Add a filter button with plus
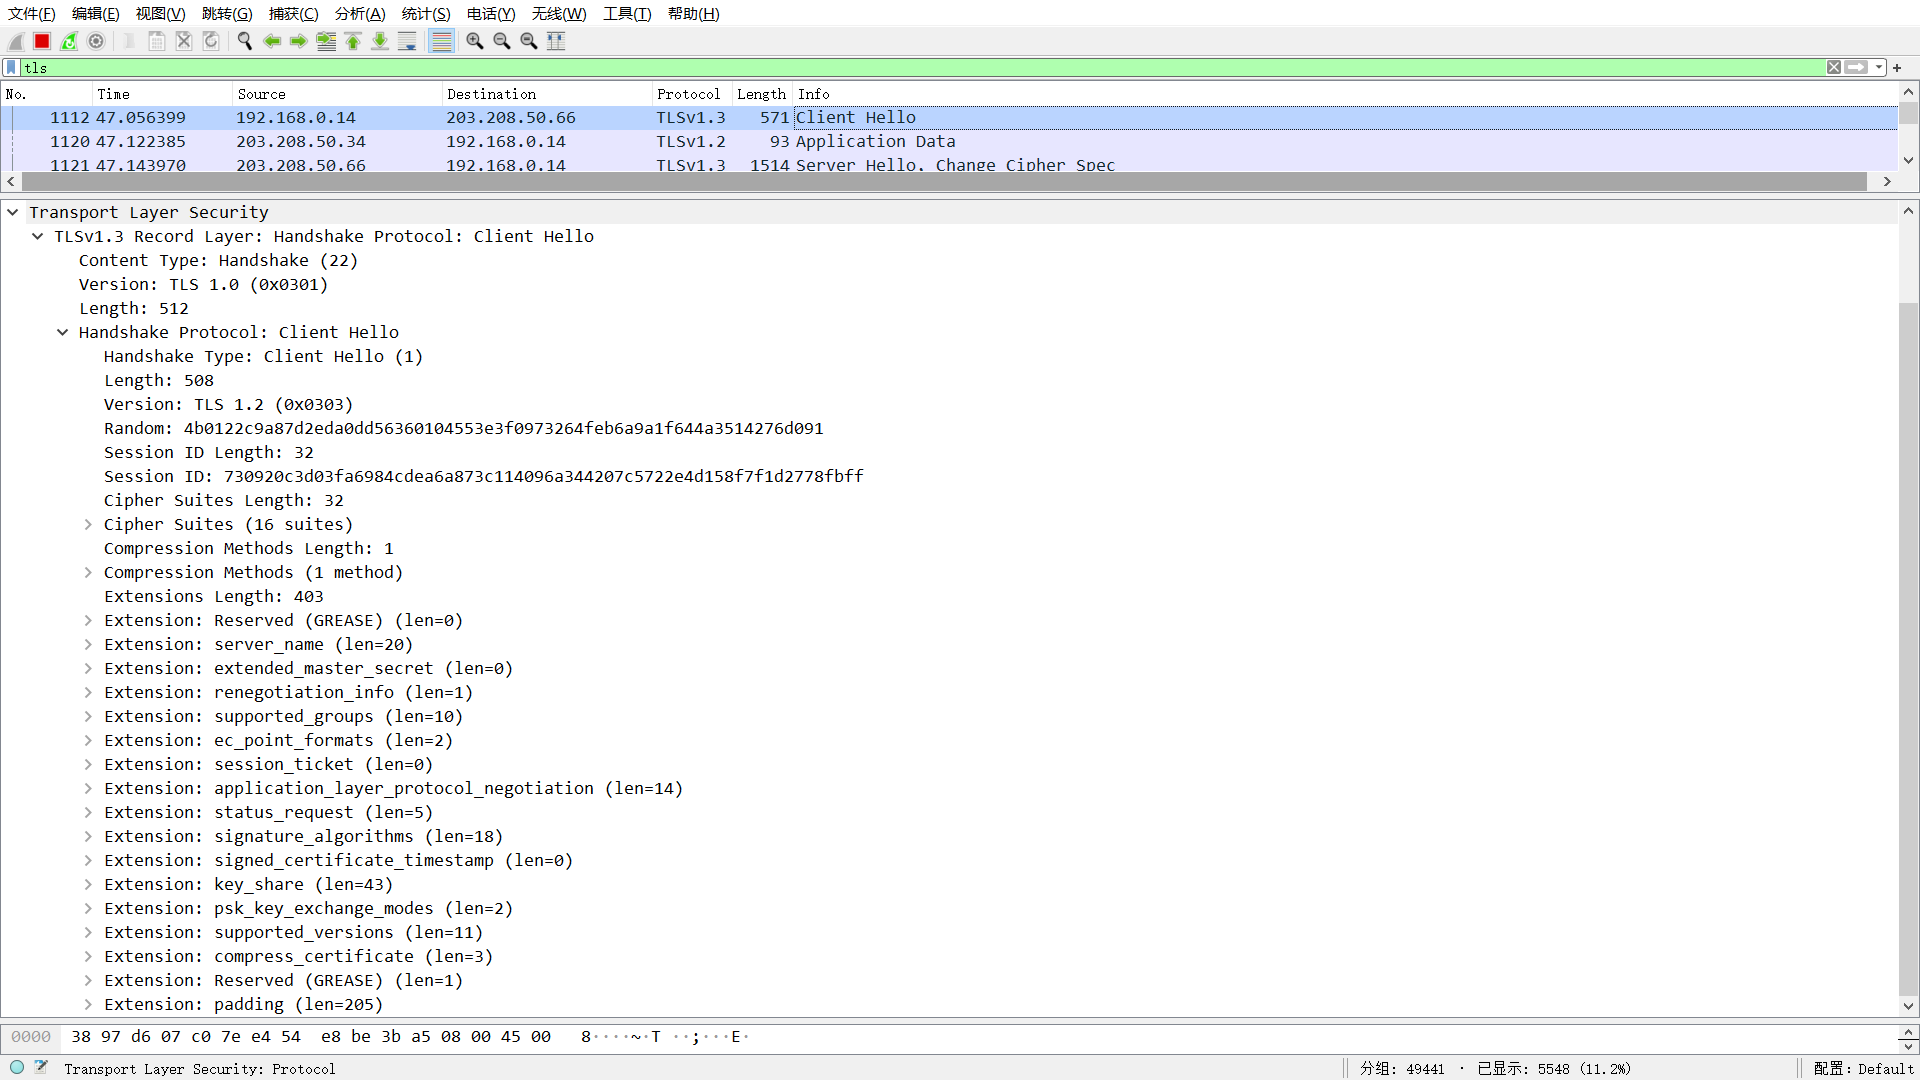The image size is (1920, 1080). (x=1897, y=67)
